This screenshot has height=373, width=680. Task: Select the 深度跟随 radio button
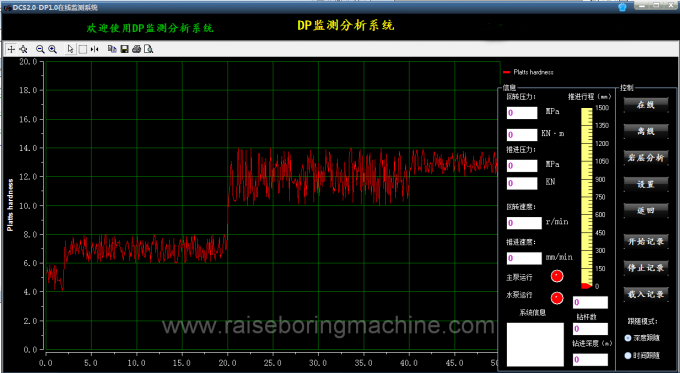click(x=628, y=338)
